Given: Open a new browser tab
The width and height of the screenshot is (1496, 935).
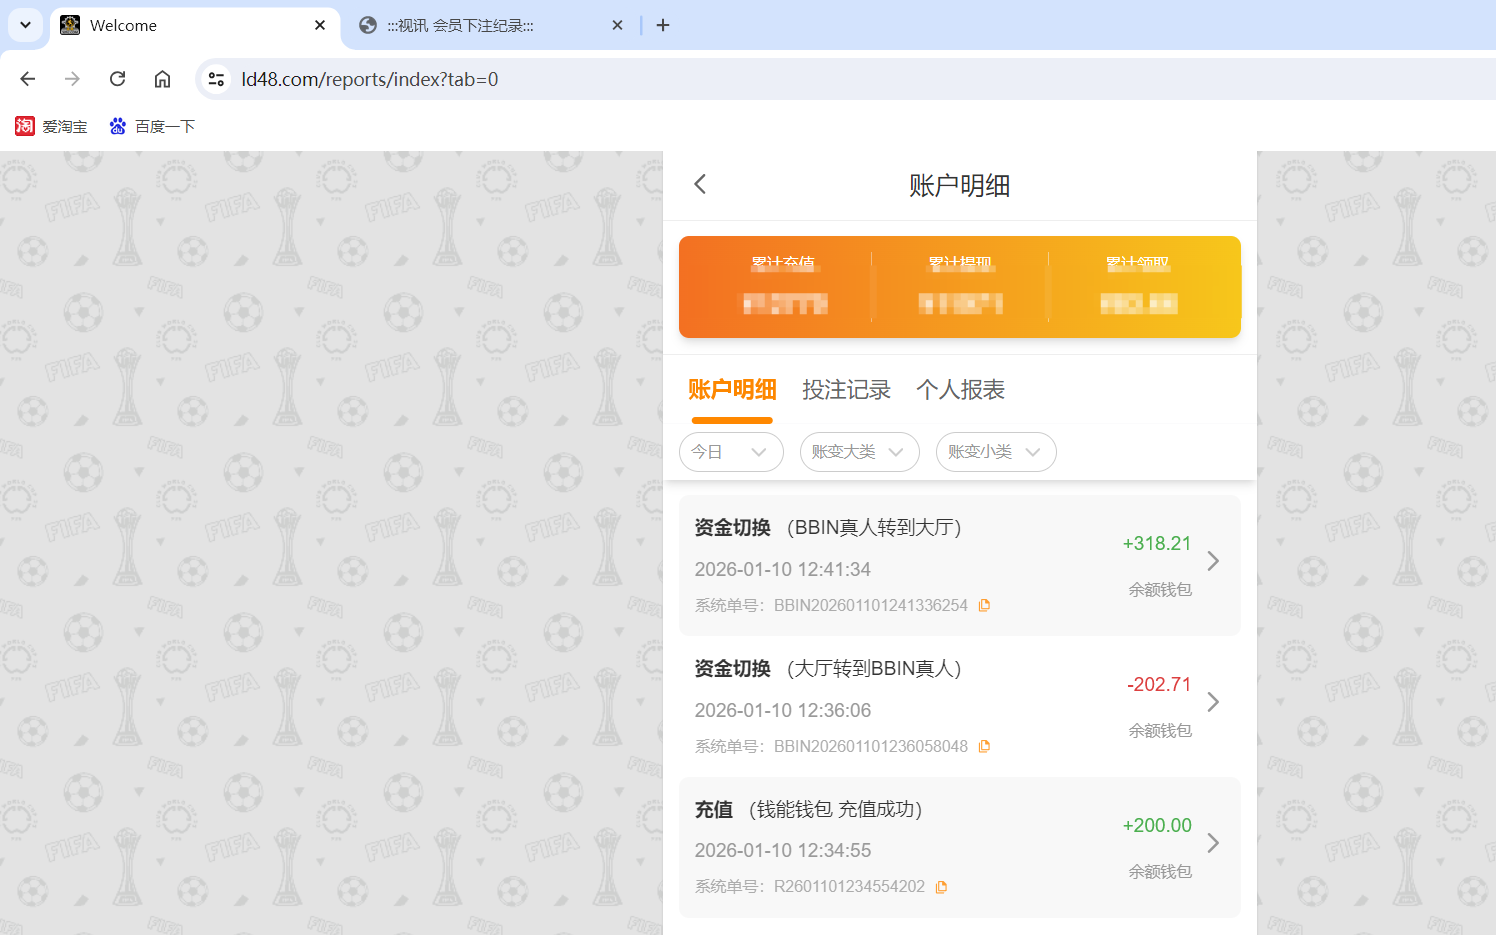Looking at the screenshot, I should coord(662,25).
